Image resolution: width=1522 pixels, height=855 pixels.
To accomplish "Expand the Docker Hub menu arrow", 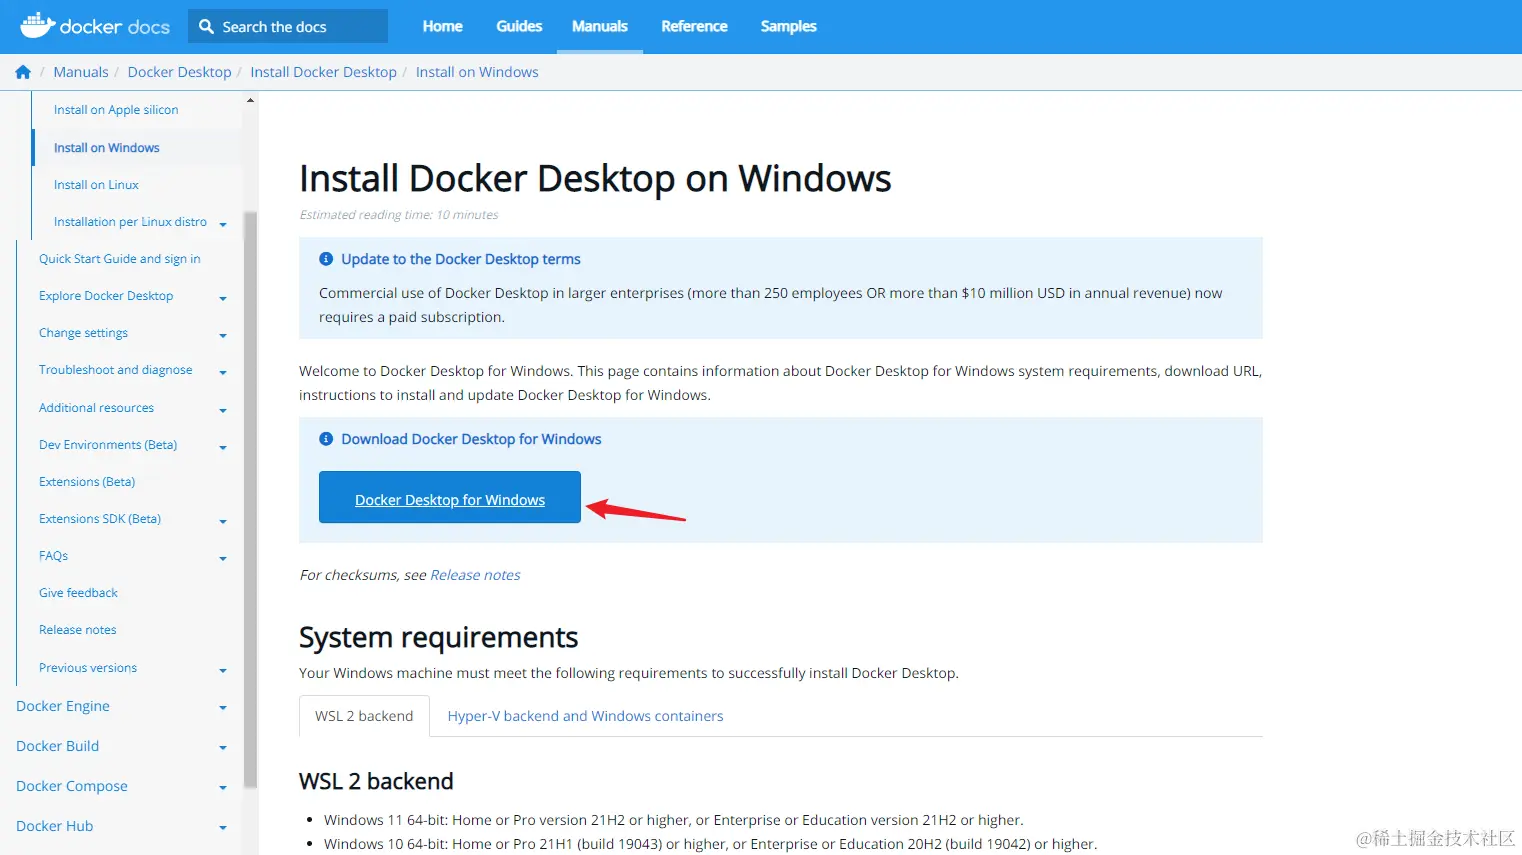I will (223, 828).
